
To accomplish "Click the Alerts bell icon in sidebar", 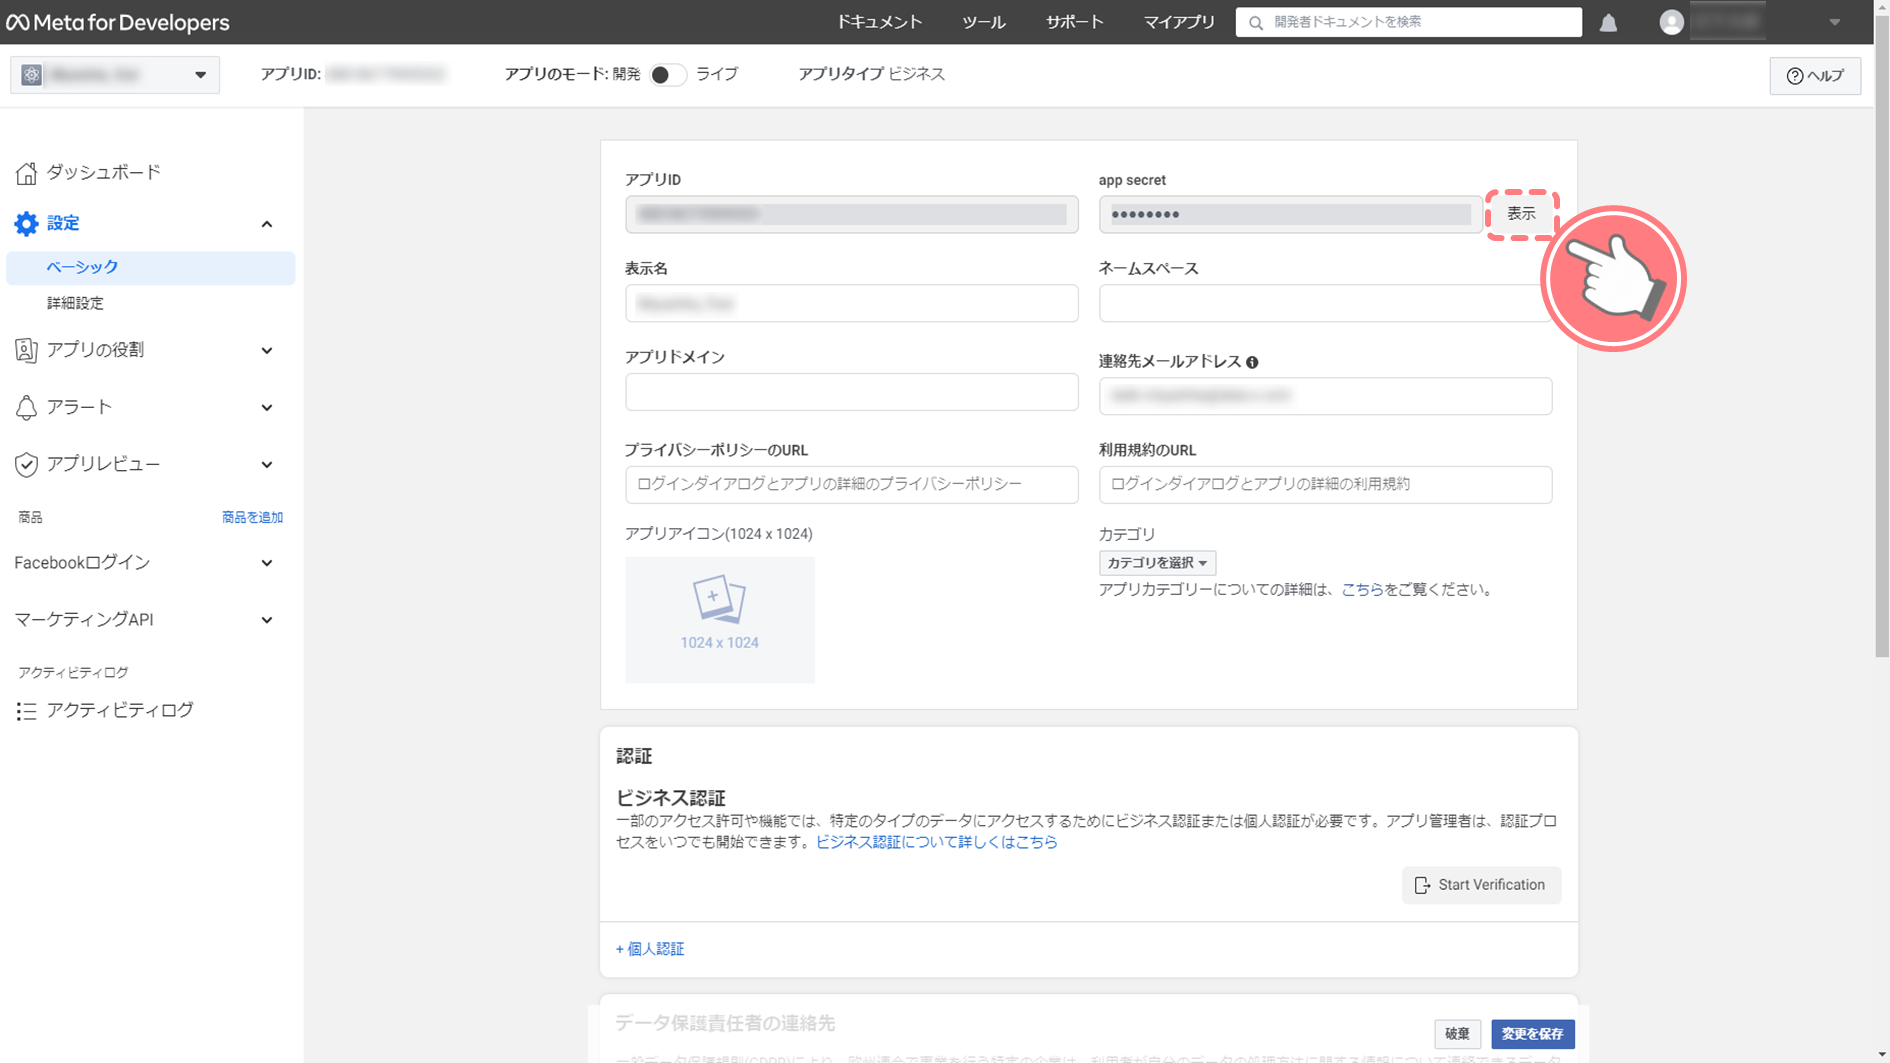I will click(26, 407).
